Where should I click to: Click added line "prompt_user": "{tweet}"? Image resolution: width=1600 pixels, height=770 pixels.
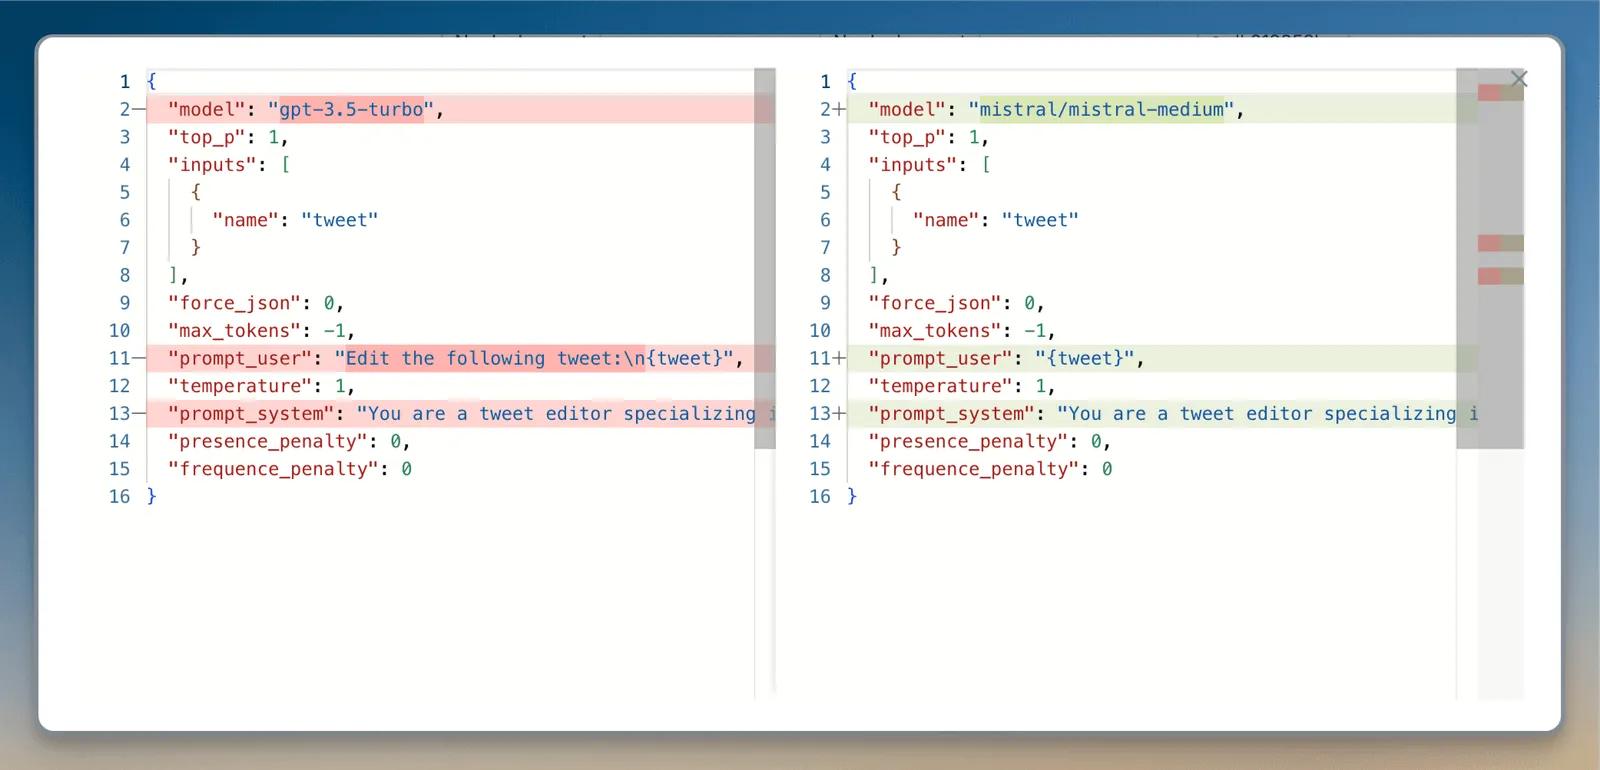pos(1005,358)
